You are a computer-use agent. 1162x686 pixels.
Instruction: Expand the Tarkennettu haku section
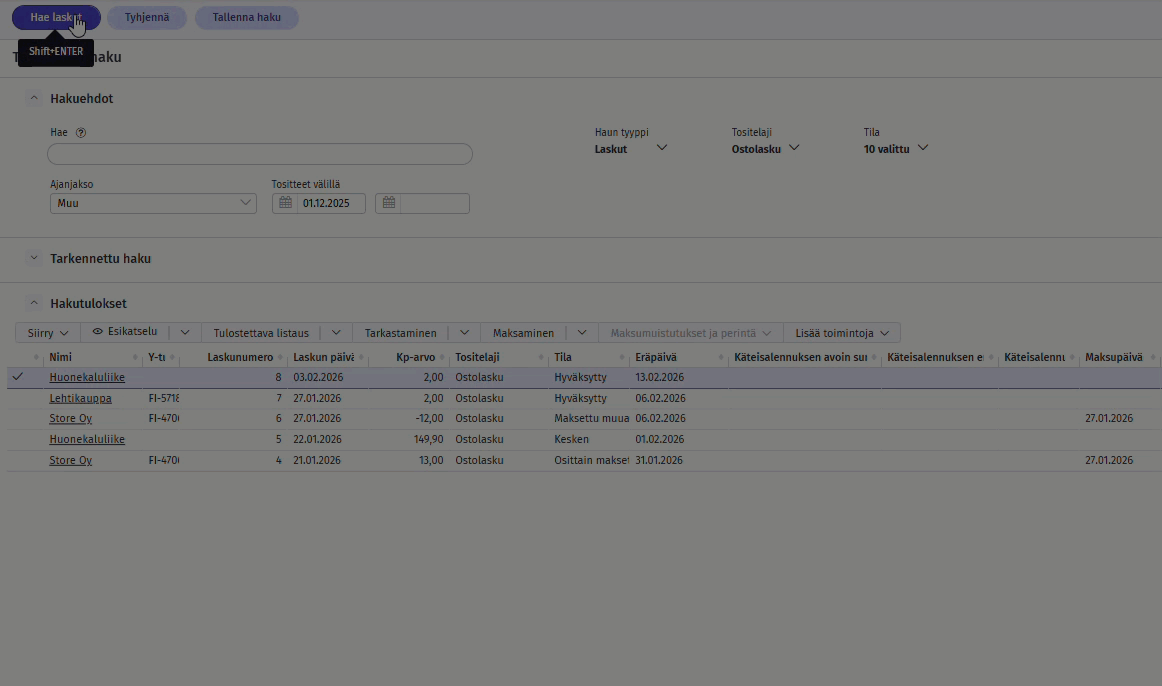[x=33, y=258]
